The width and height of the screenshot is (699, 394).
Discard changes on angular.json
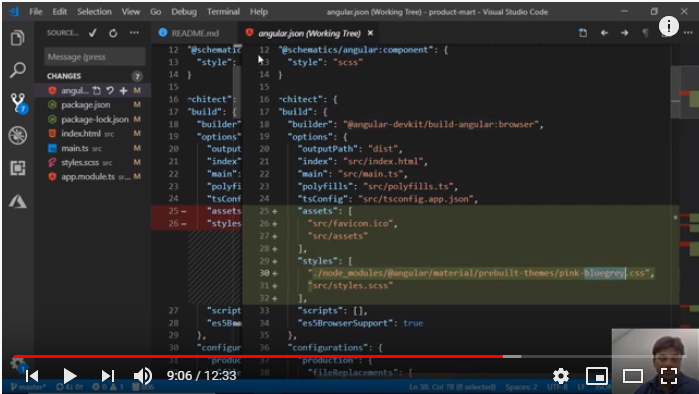110,90
